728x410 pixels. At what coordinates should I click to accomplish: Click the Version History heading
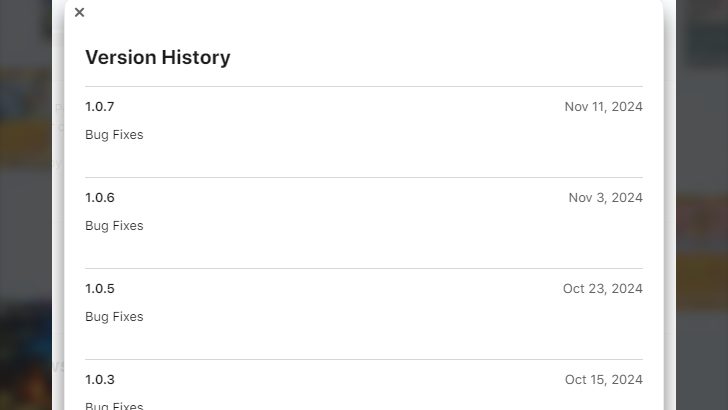(x=158, y=58)
